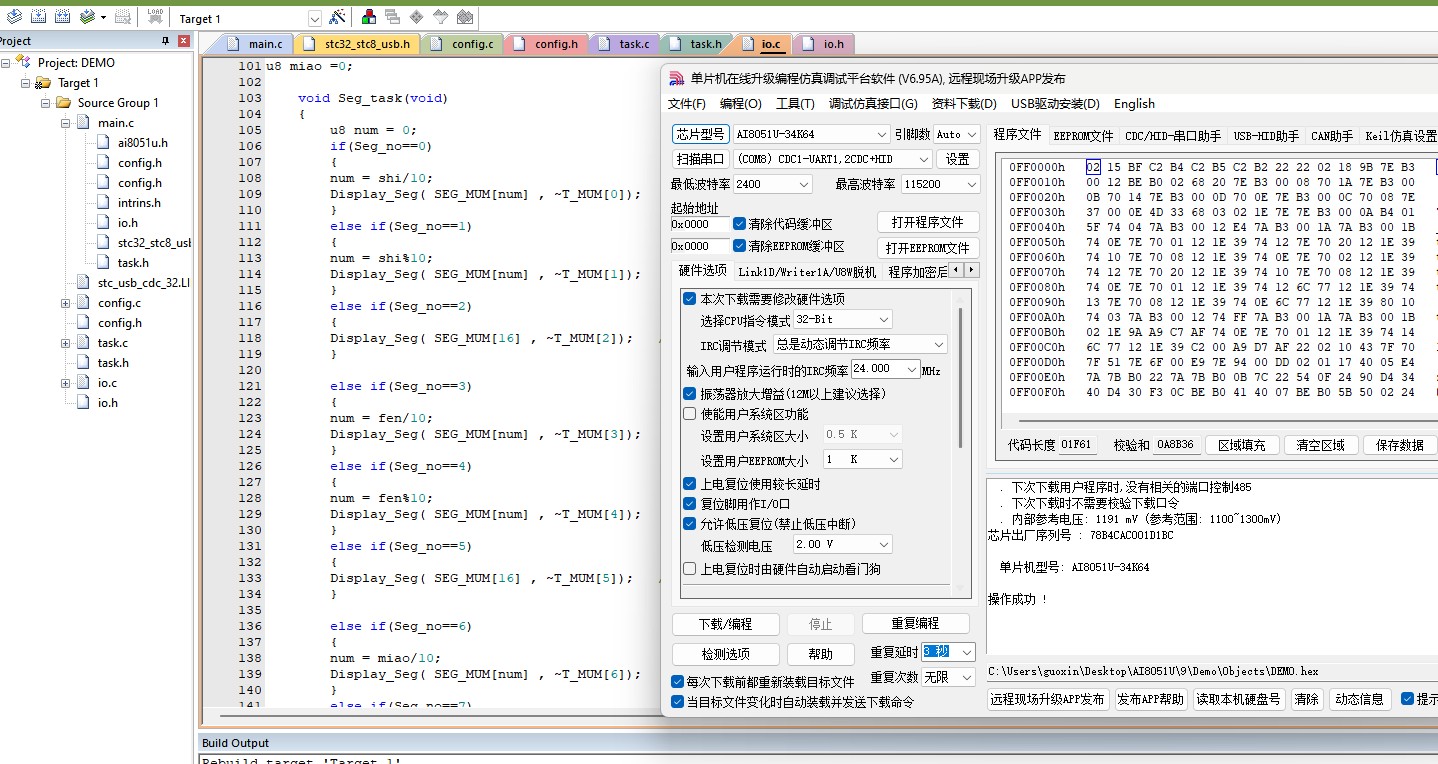Click the Source Group 1 folder icon
This screenshot has width=1438, height=764.
[x=63, y=103]
